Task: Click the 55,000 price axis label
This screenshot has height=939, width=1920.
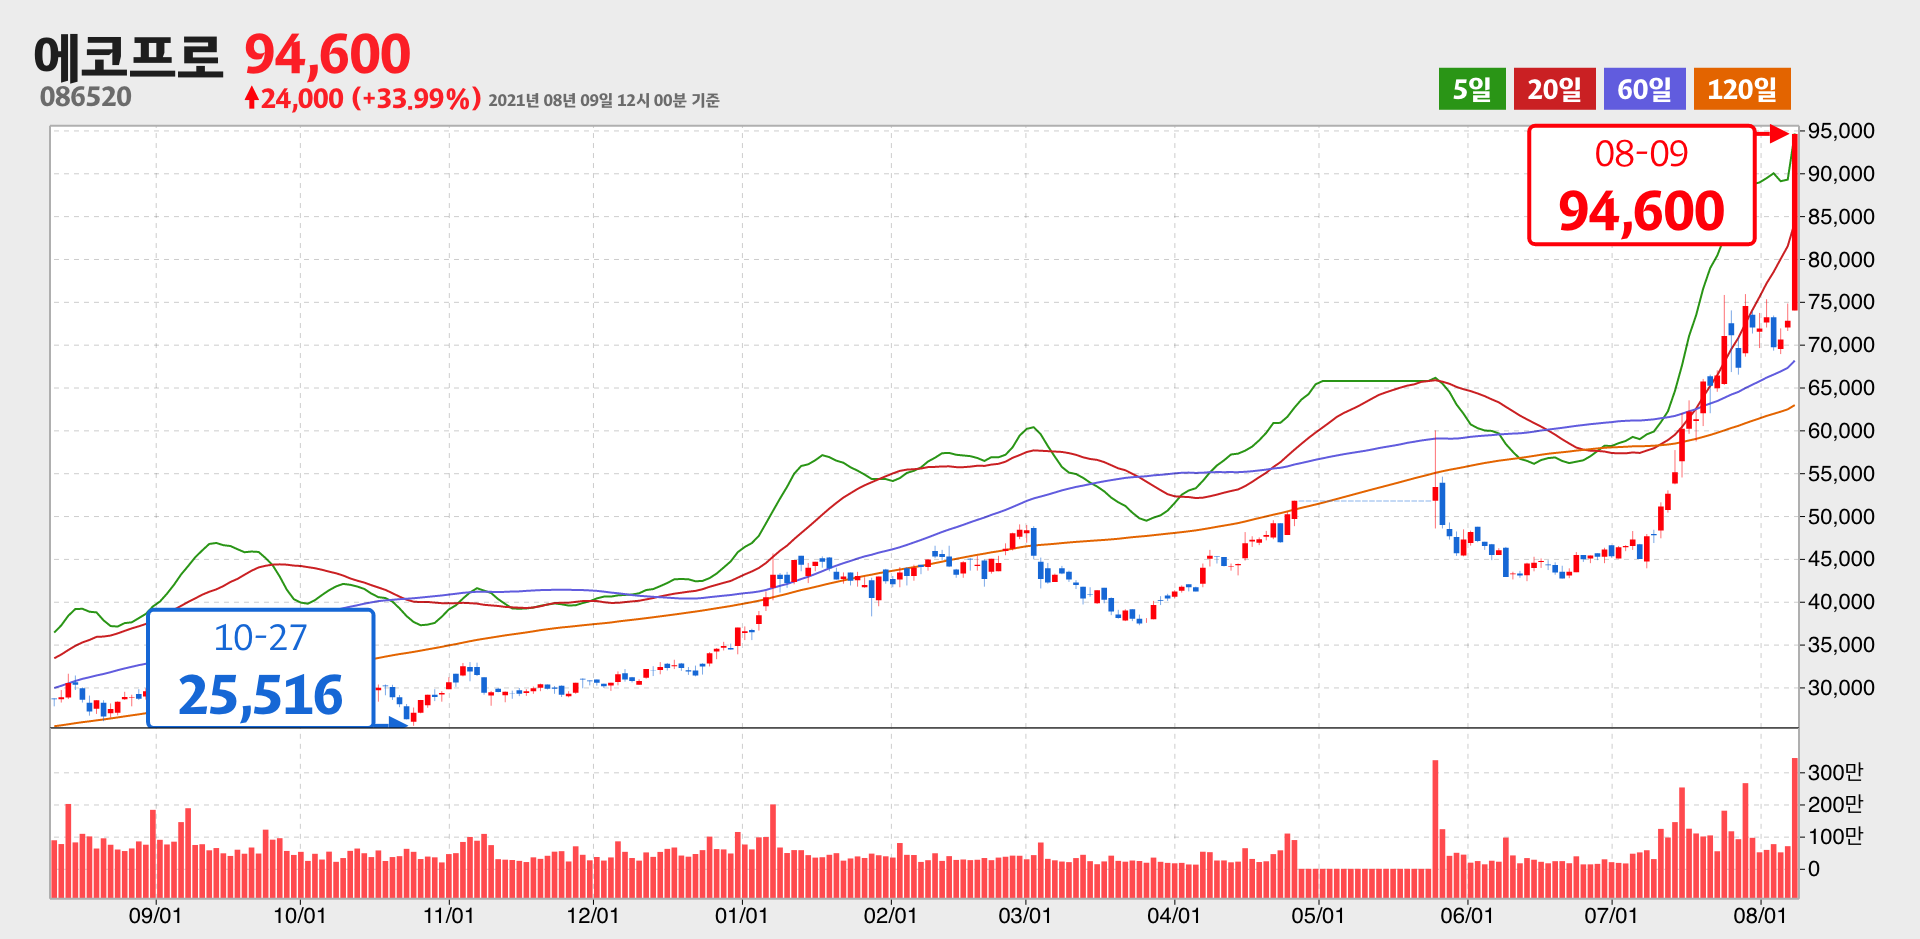Action: pyautogui.click(x=1841, y=474)
